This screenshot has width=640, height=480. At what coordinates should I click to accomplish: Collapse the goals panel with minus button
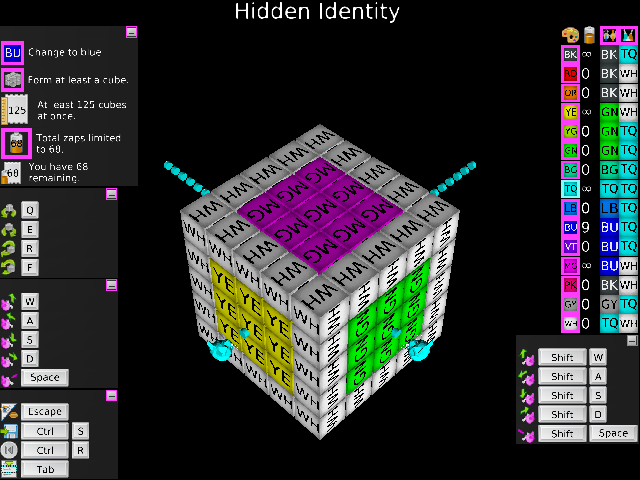pos(131,32)
